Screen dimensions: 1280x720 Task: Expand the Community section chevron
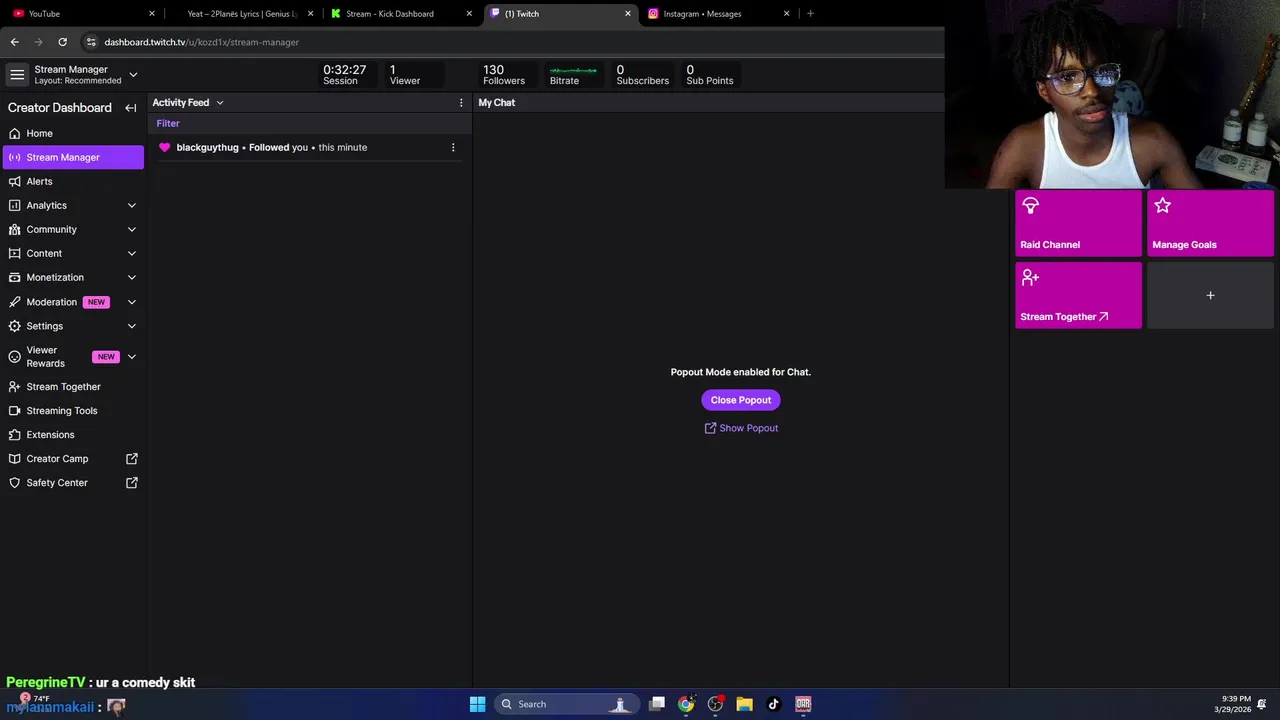[132, 229]
